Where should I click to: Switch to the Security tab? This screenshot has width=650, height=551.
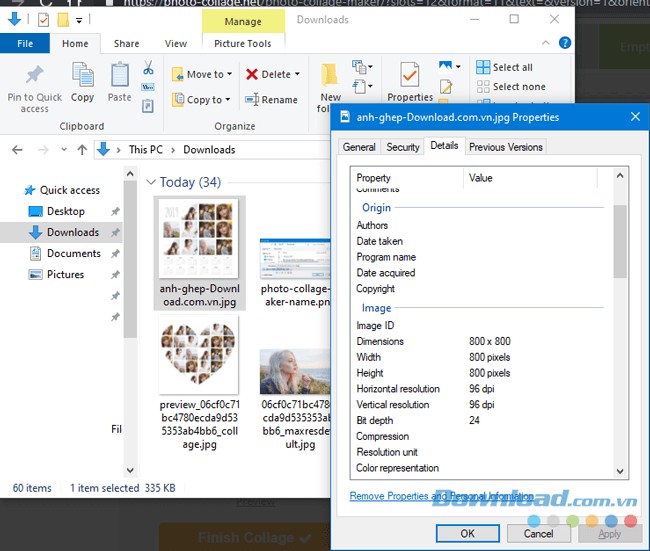click(x=402, y=147)
